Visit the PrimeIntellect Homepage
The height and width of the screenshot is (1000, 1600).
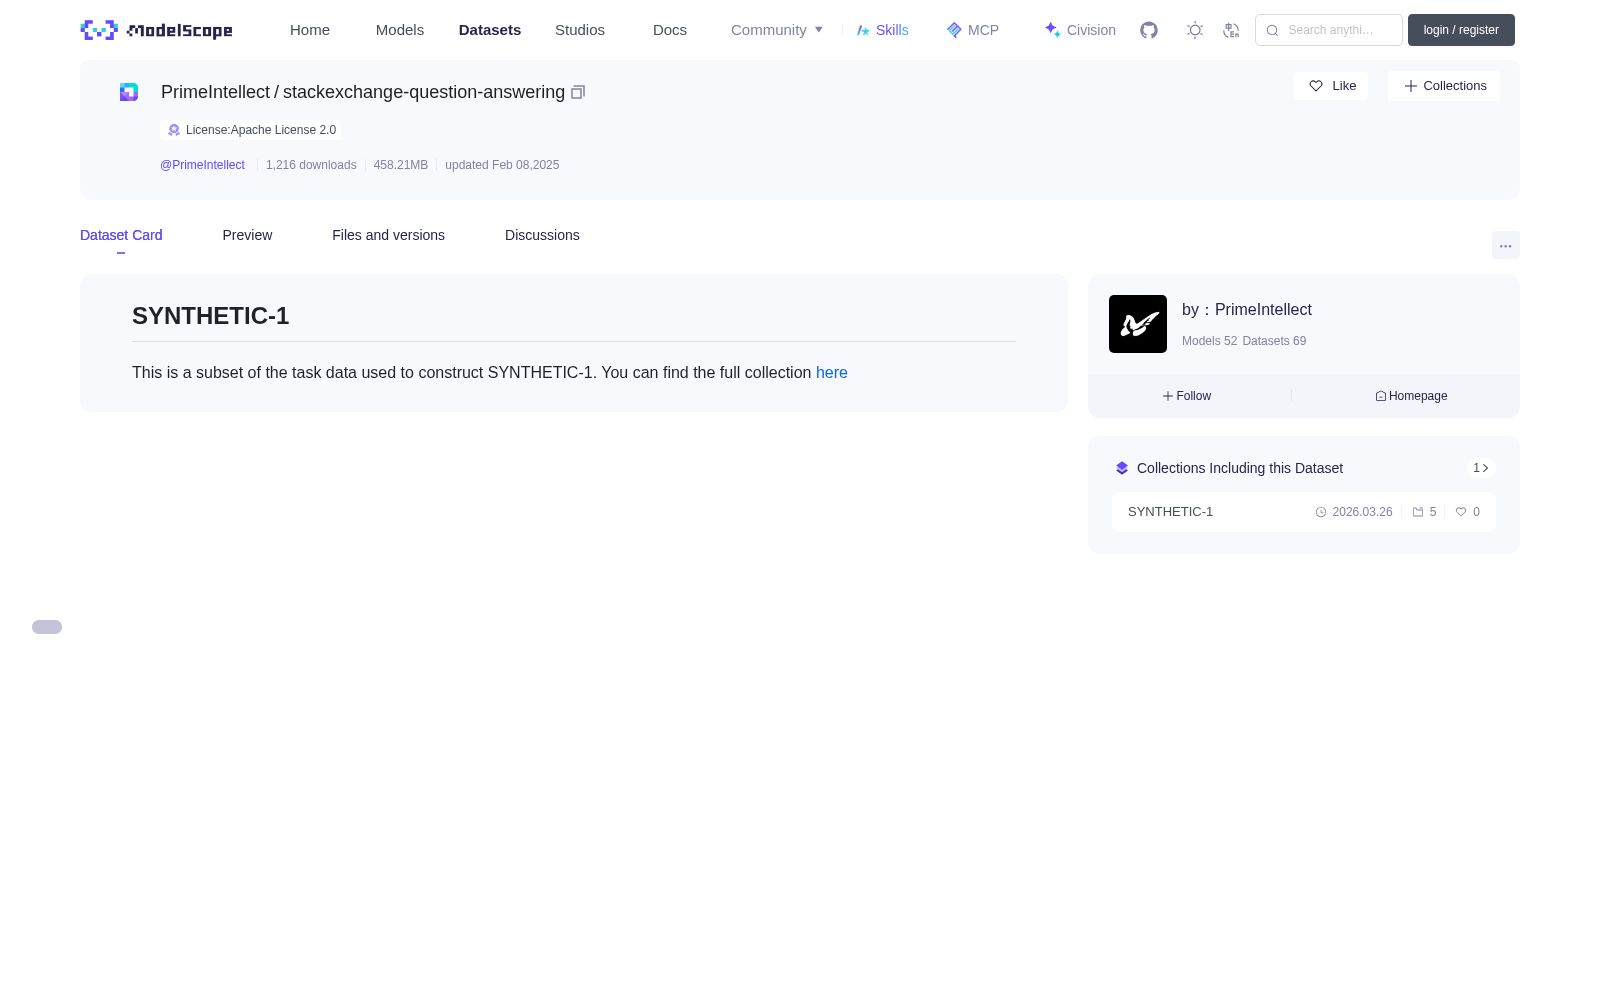pyautogui.click(x=1411, y=396)
